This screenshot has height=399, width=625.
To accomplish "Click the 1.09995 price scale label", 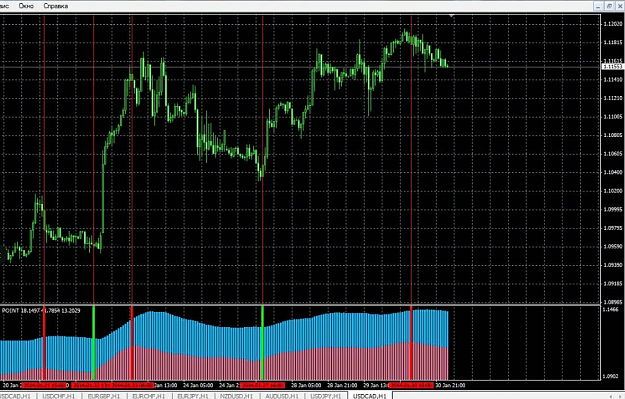I will tap(613, 209).
